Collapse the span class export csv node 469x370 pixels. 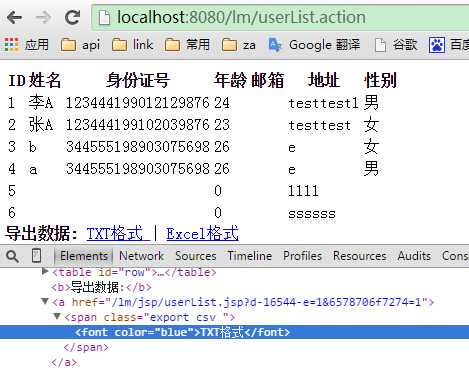pos(57,316)
